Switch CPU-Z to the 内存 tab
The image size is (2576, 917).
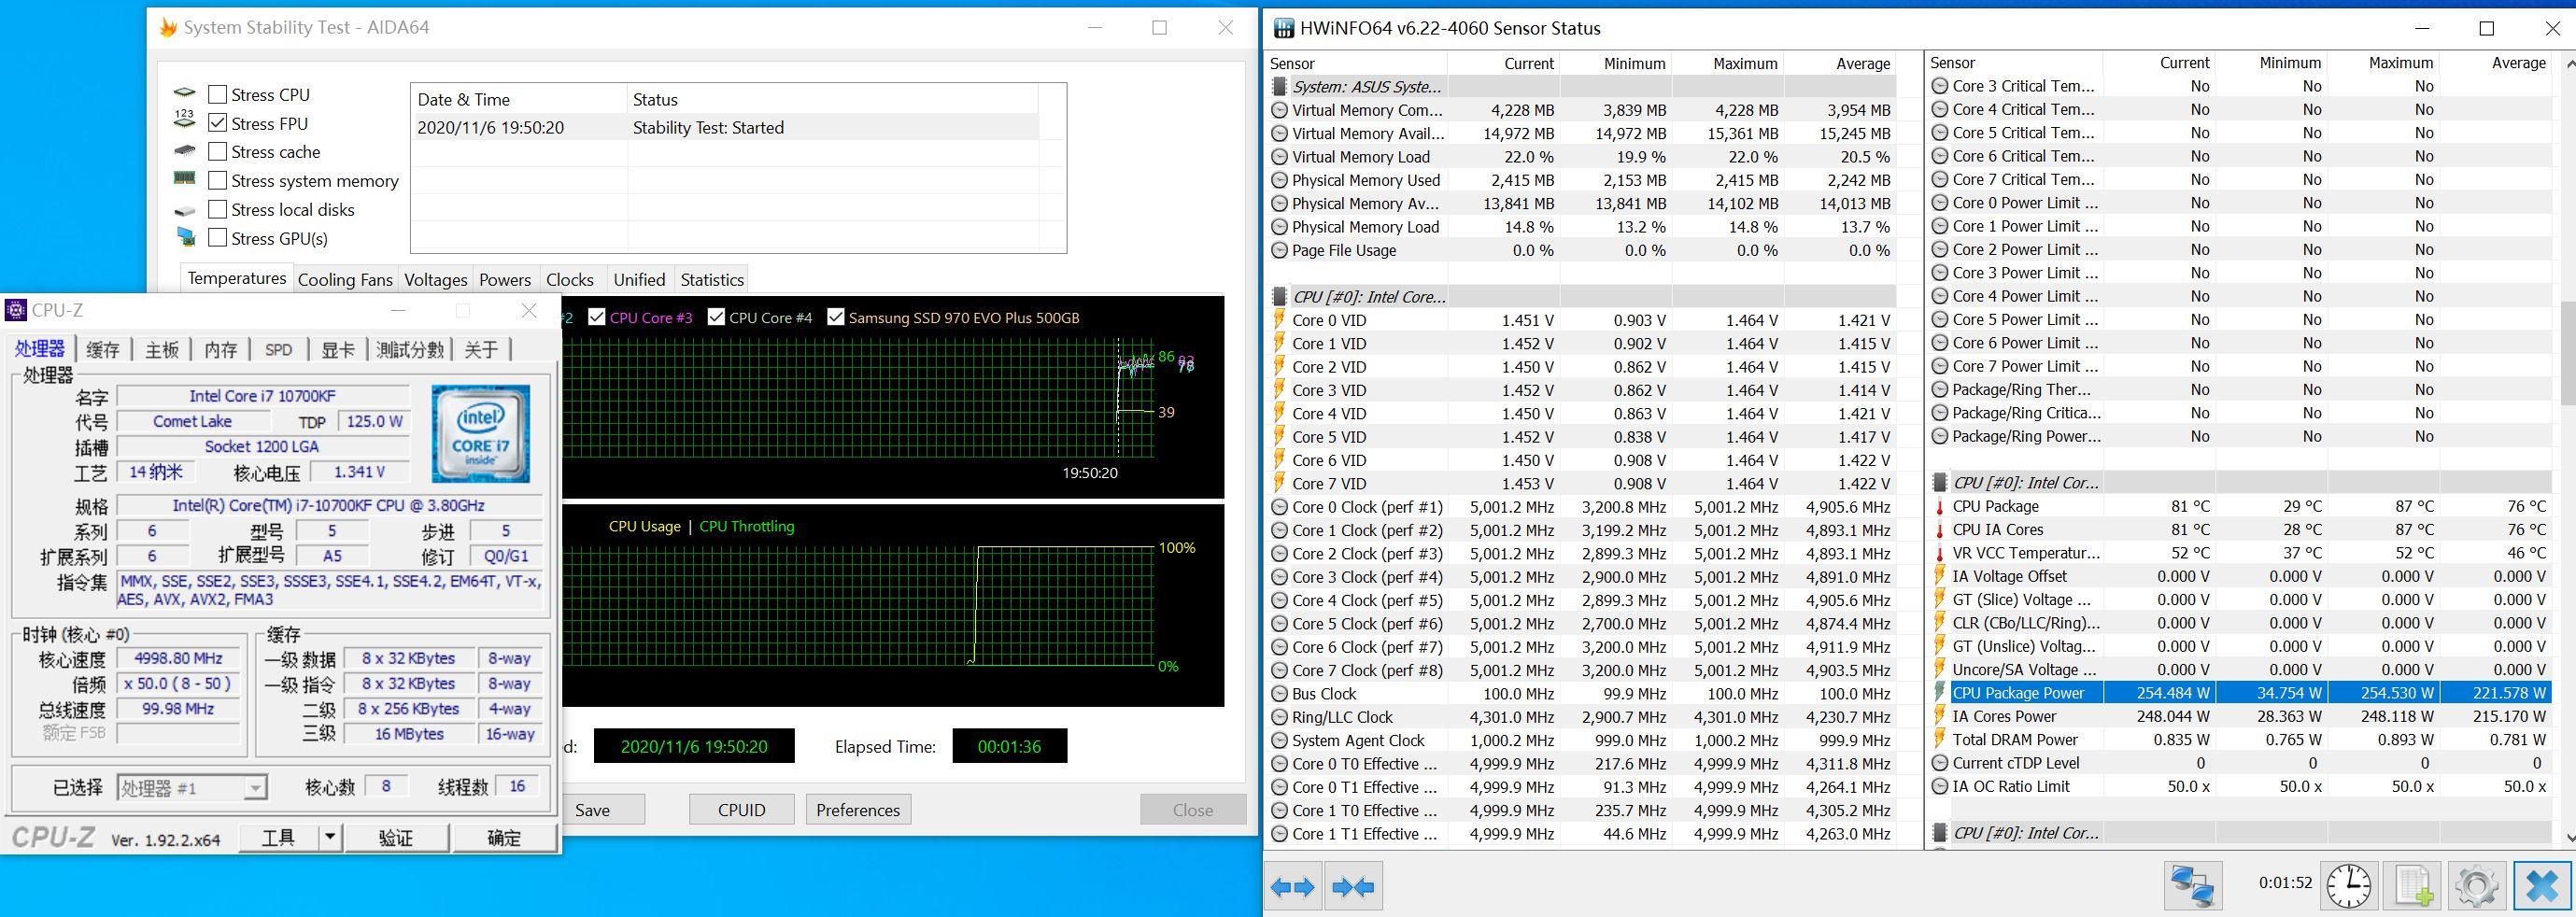point(221,349)
